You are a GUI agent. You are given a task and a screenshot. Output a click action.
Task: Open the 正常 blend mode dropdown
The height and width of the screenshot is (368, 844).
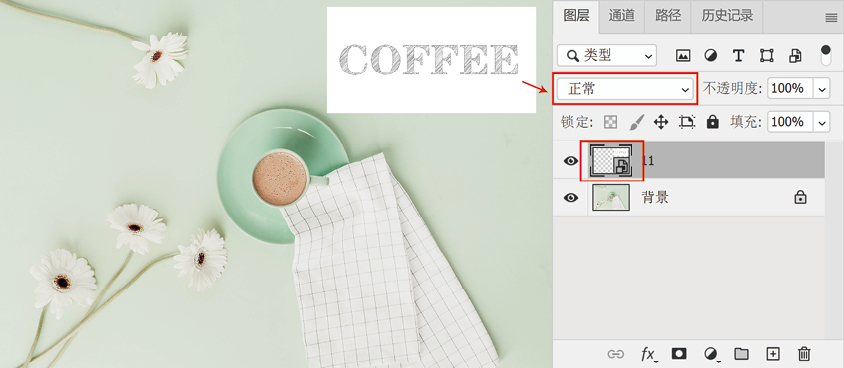tap(625, 89)
